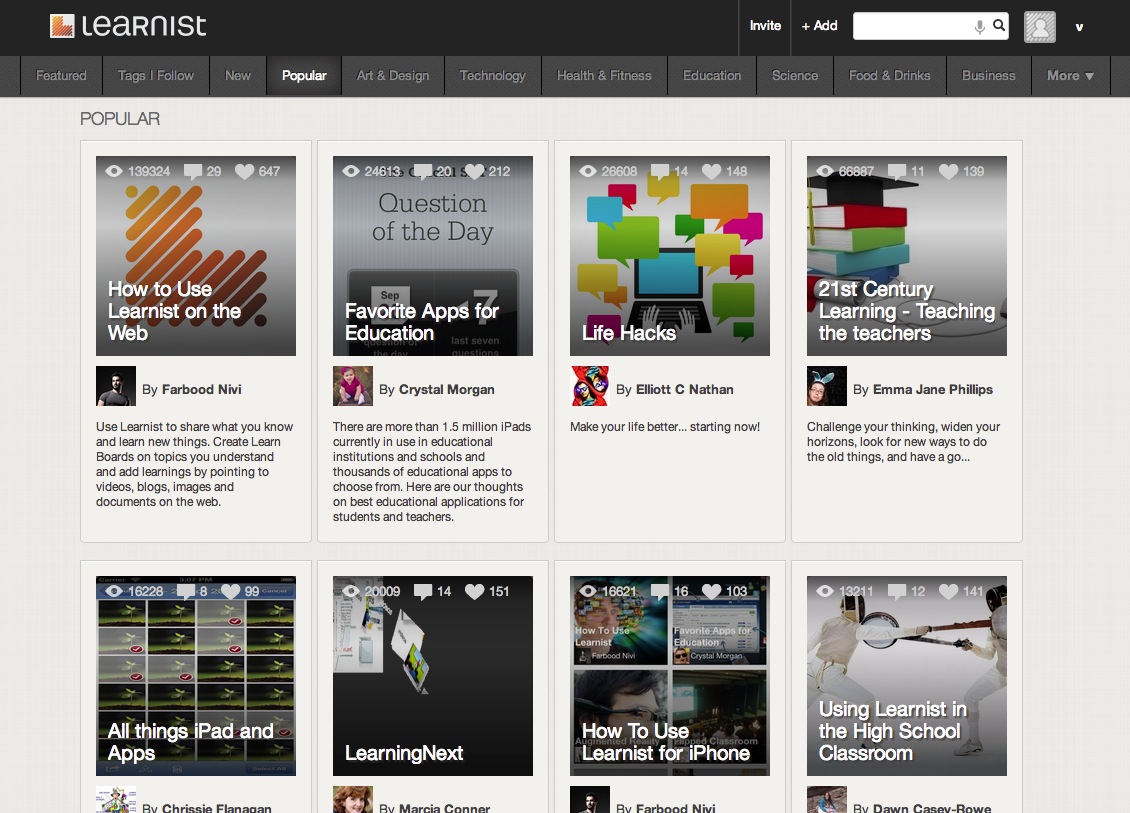Click heart icon on Favorite Apps for Education
Image resolution: width=1130 pixels, height=813 pixels.
474,172
